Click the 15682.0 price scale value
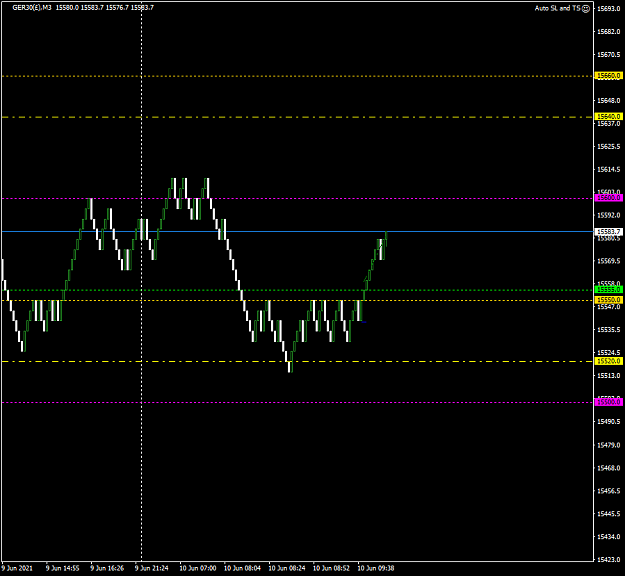This screenshot has width=625, height=576. pos(609,31)
